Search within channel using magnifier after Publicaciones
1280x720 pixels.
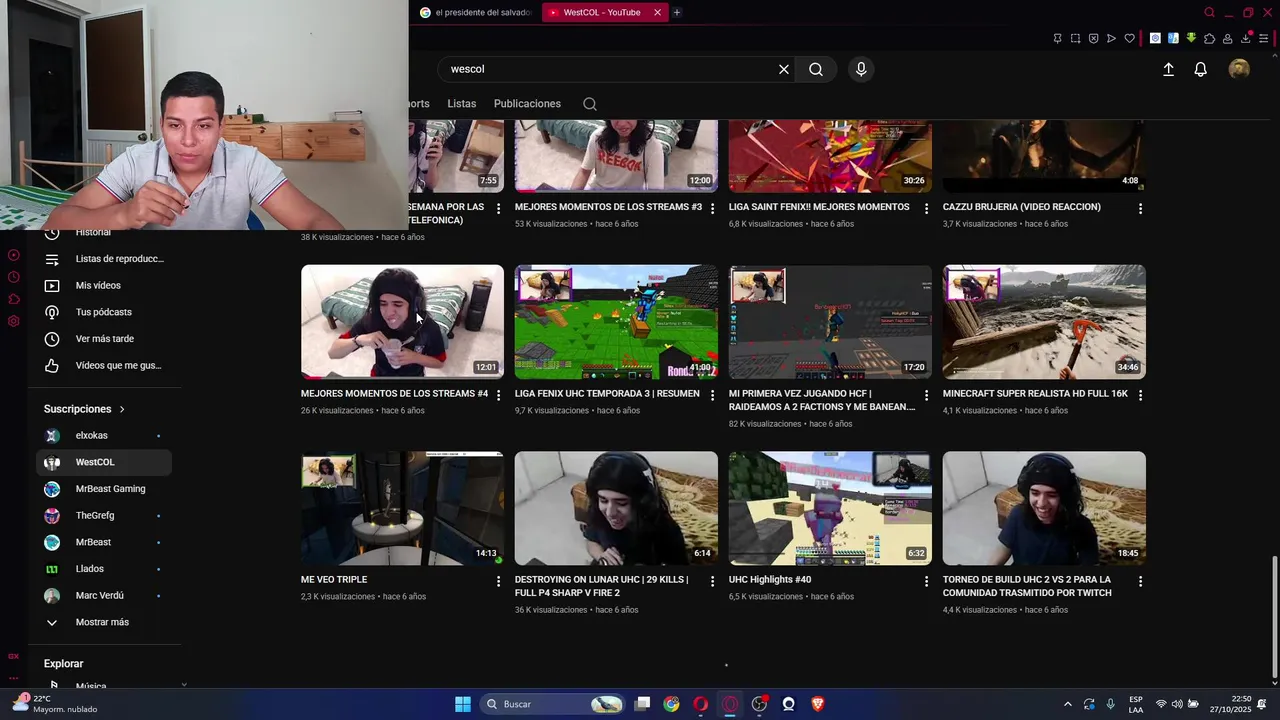pyautogui.click(x=590, y=104)
